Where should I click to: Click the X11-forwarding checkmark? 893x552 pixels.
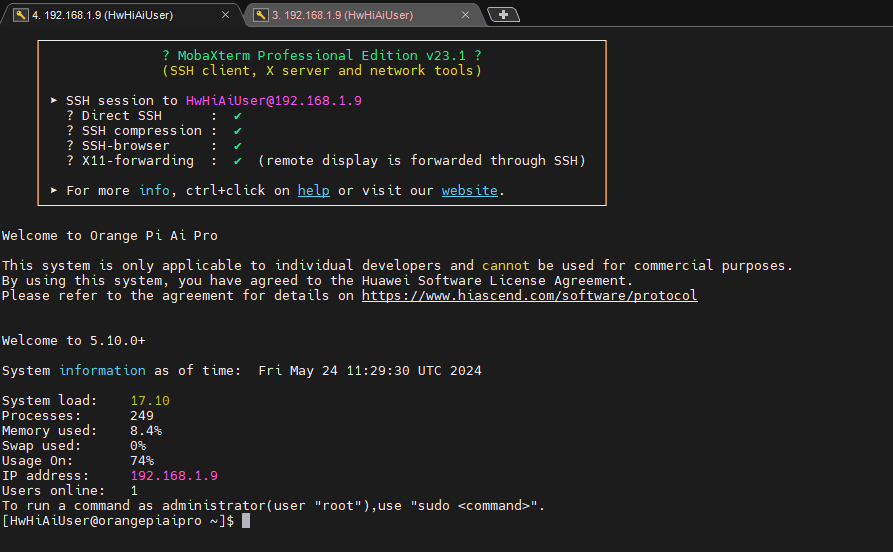tap(237, 161)
